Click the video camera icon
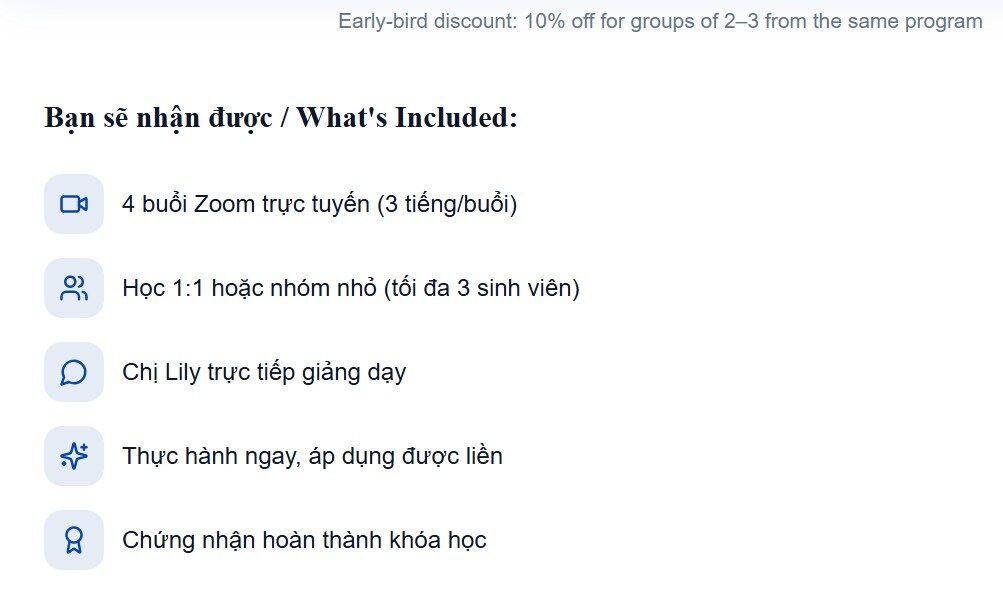The height and width of the screenshot is (597, 1003). tap(74, 204)
